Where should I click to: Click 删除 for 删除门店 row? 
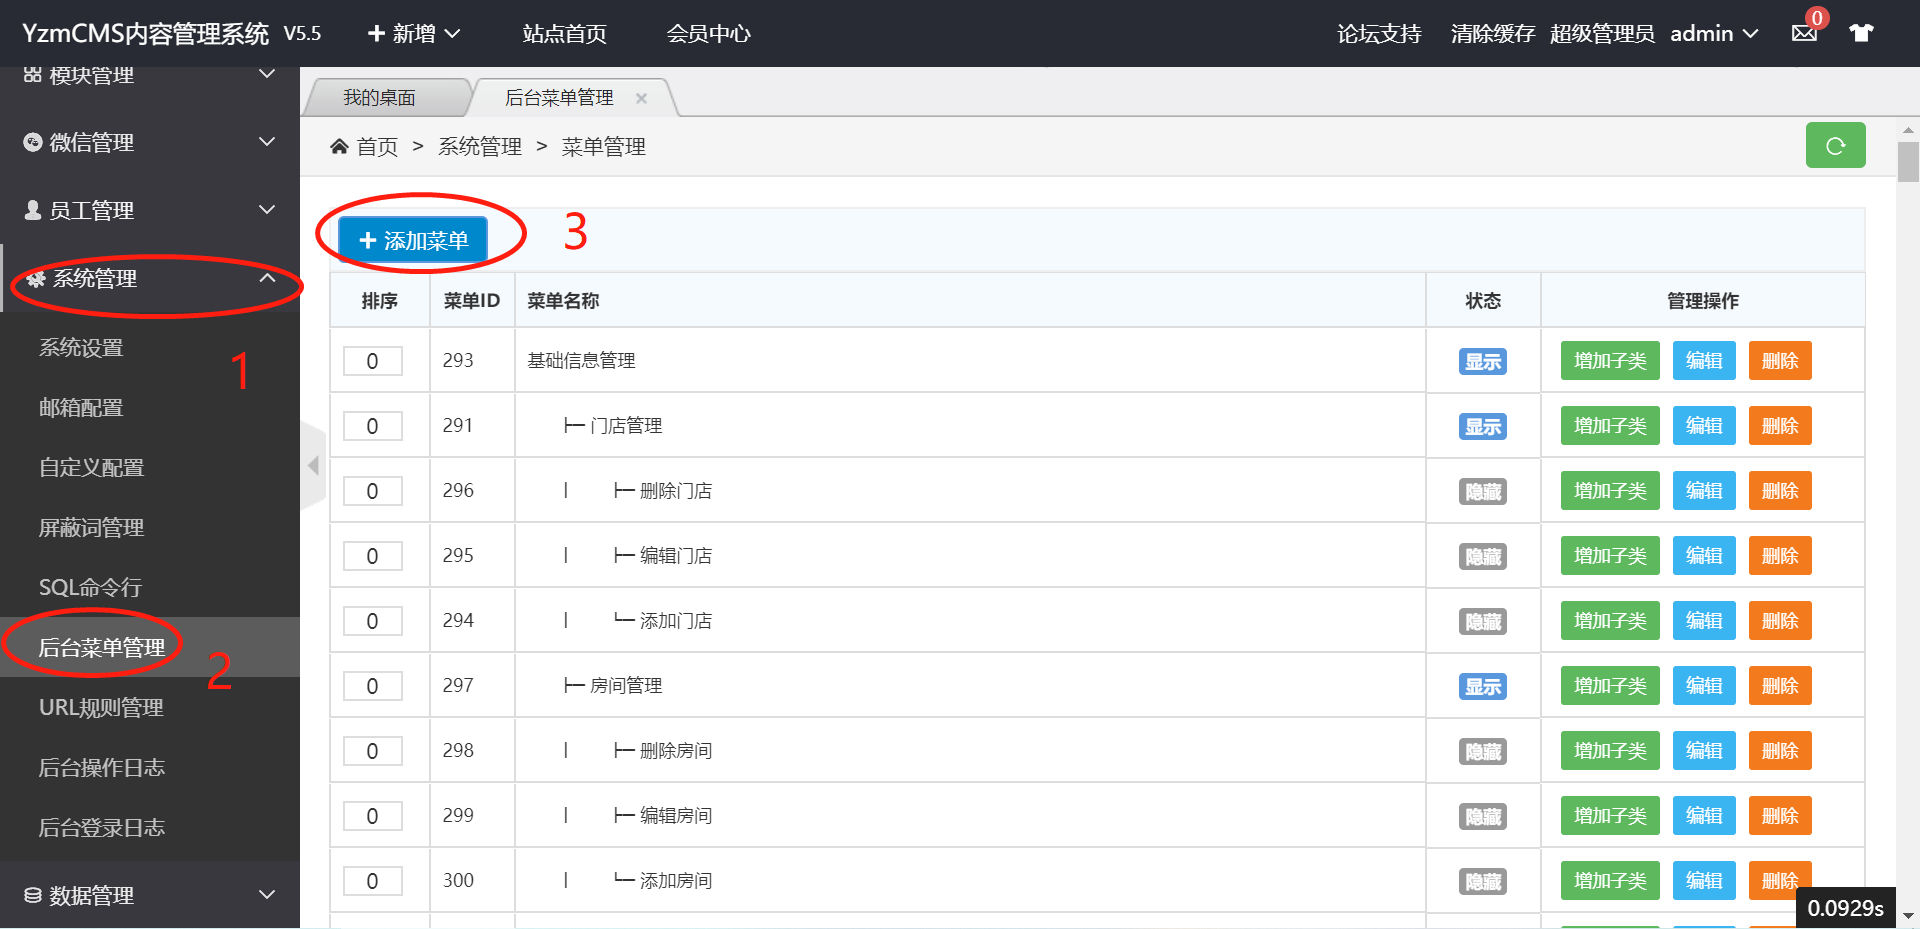1780,491
